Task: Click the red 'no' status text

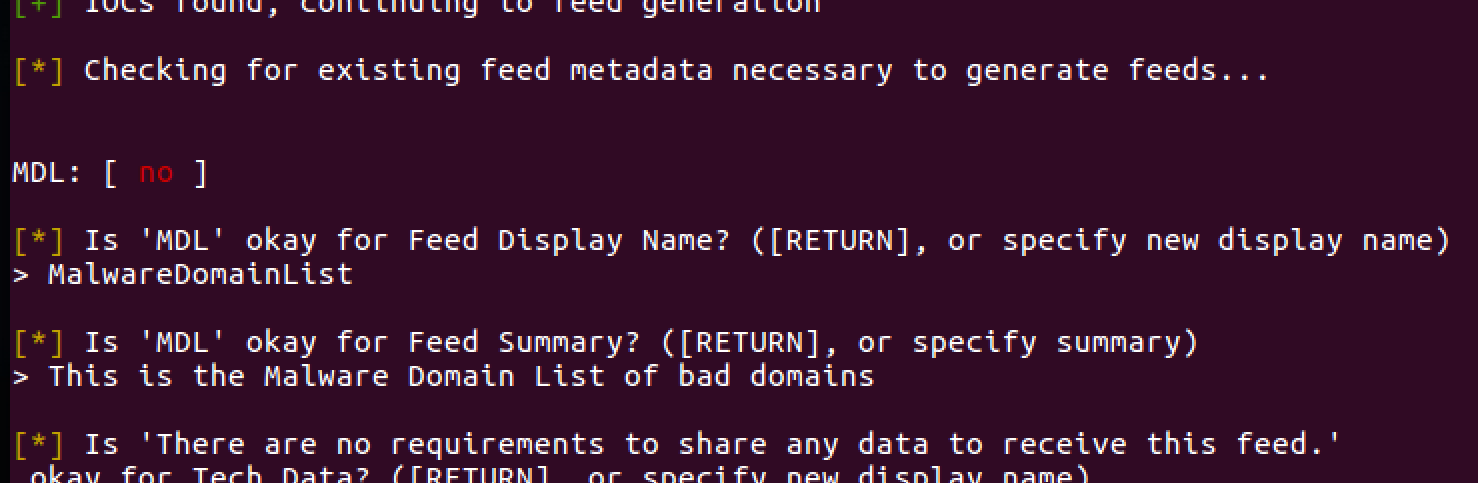Action: tap(156, 173)
